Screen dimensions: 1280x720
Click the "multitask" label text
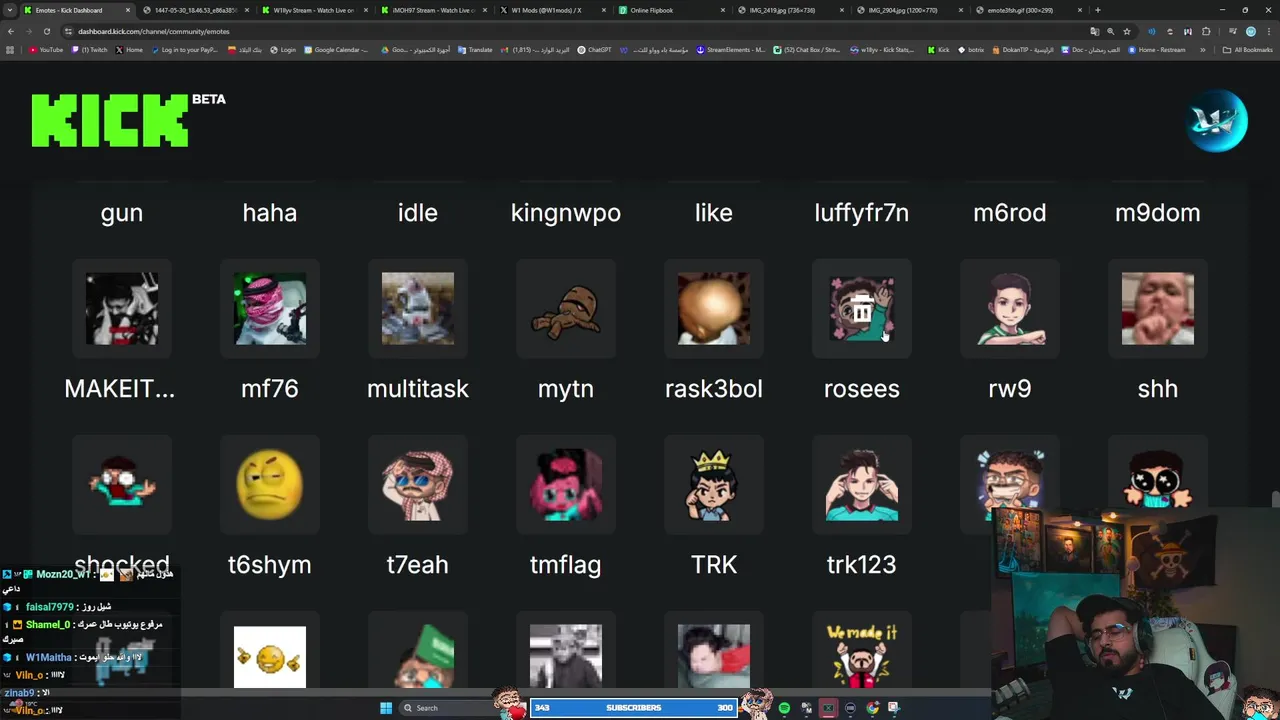pos(418,389)
